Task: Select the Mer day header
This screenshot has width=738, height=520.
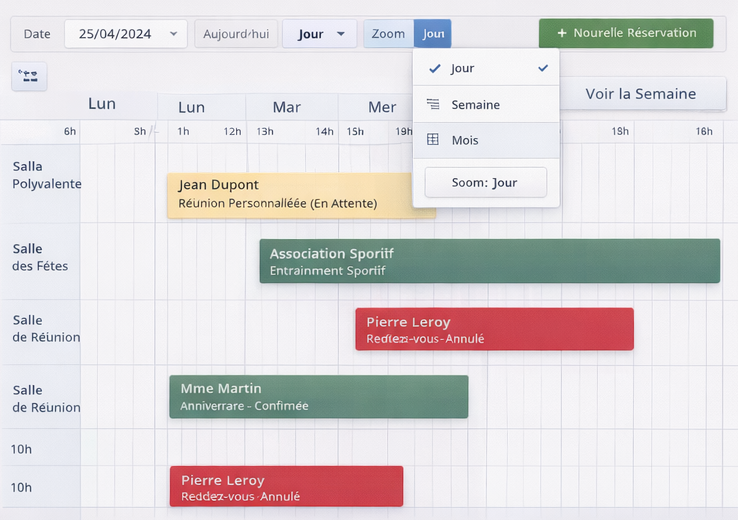Action: click(x=382, y=107)
